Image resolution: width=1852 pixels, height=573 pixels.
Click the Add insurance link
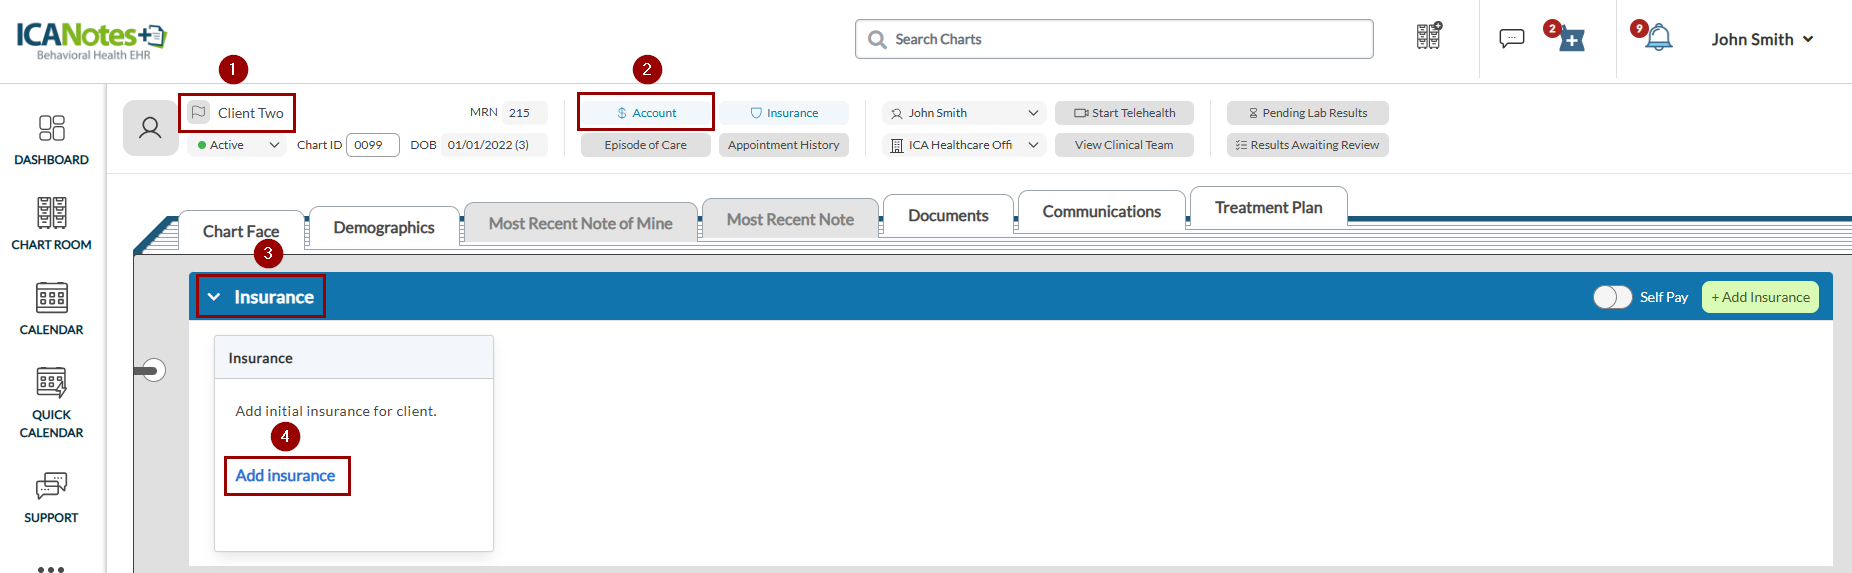[285, 476]
